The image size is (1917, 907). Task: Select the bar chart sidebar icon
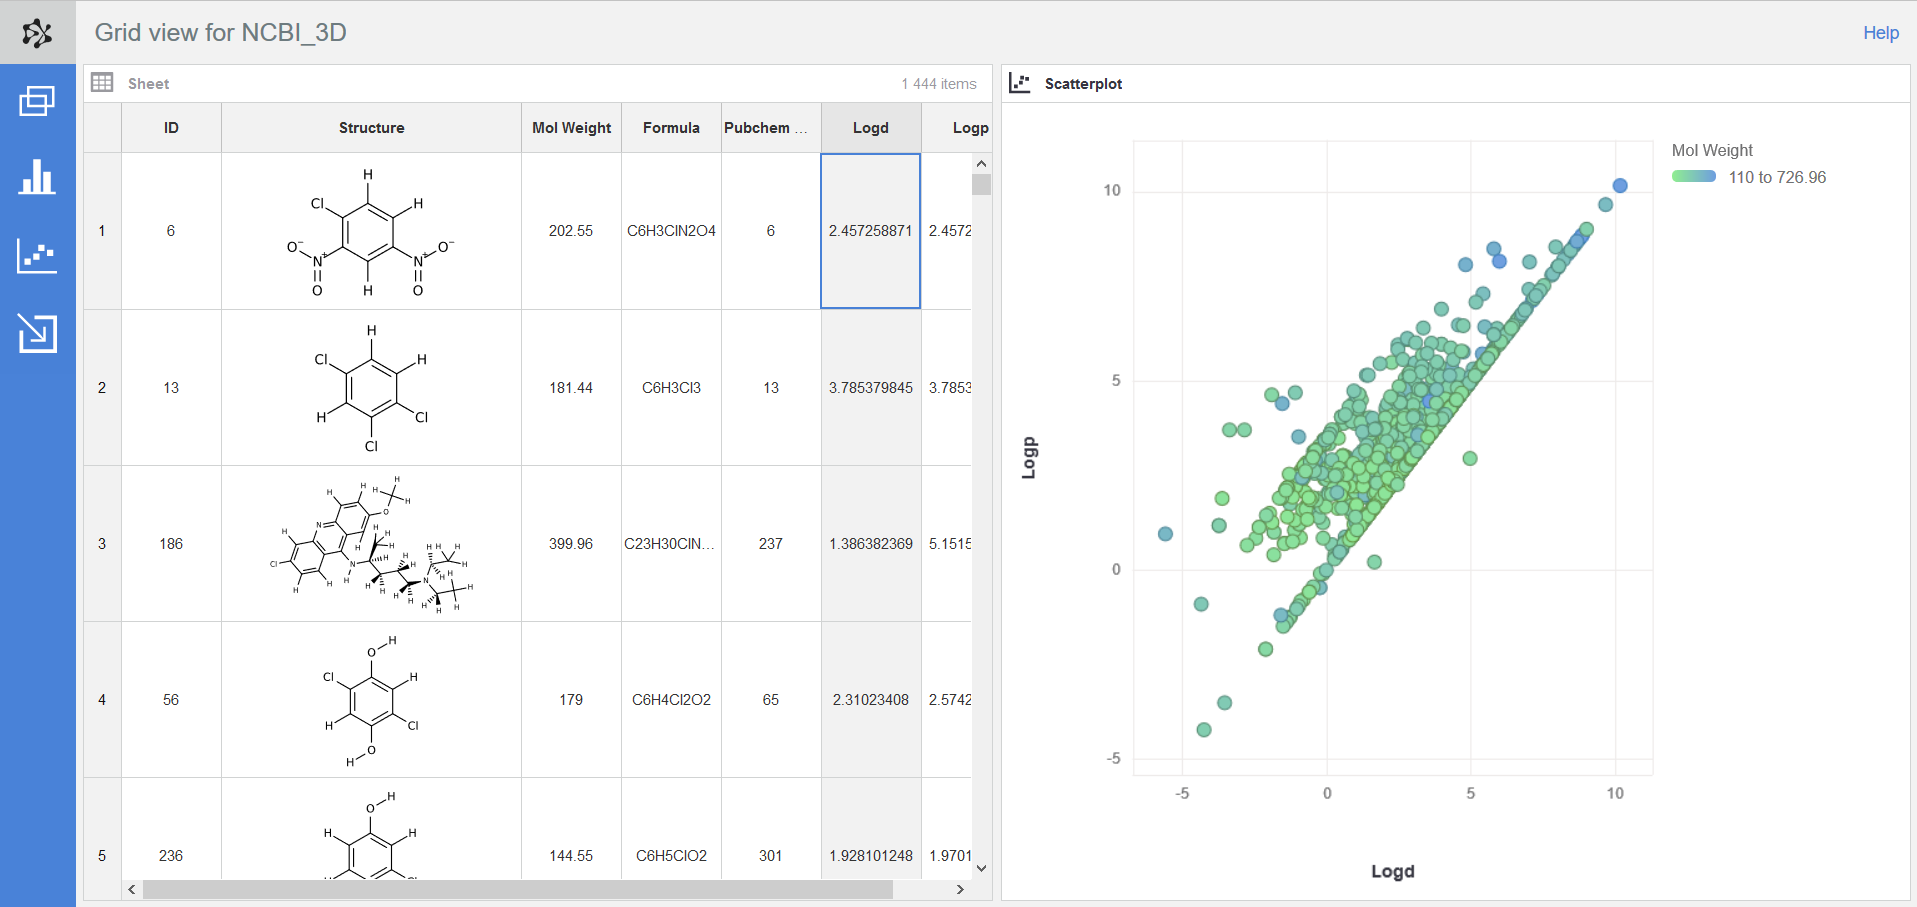tap(37, 177)
